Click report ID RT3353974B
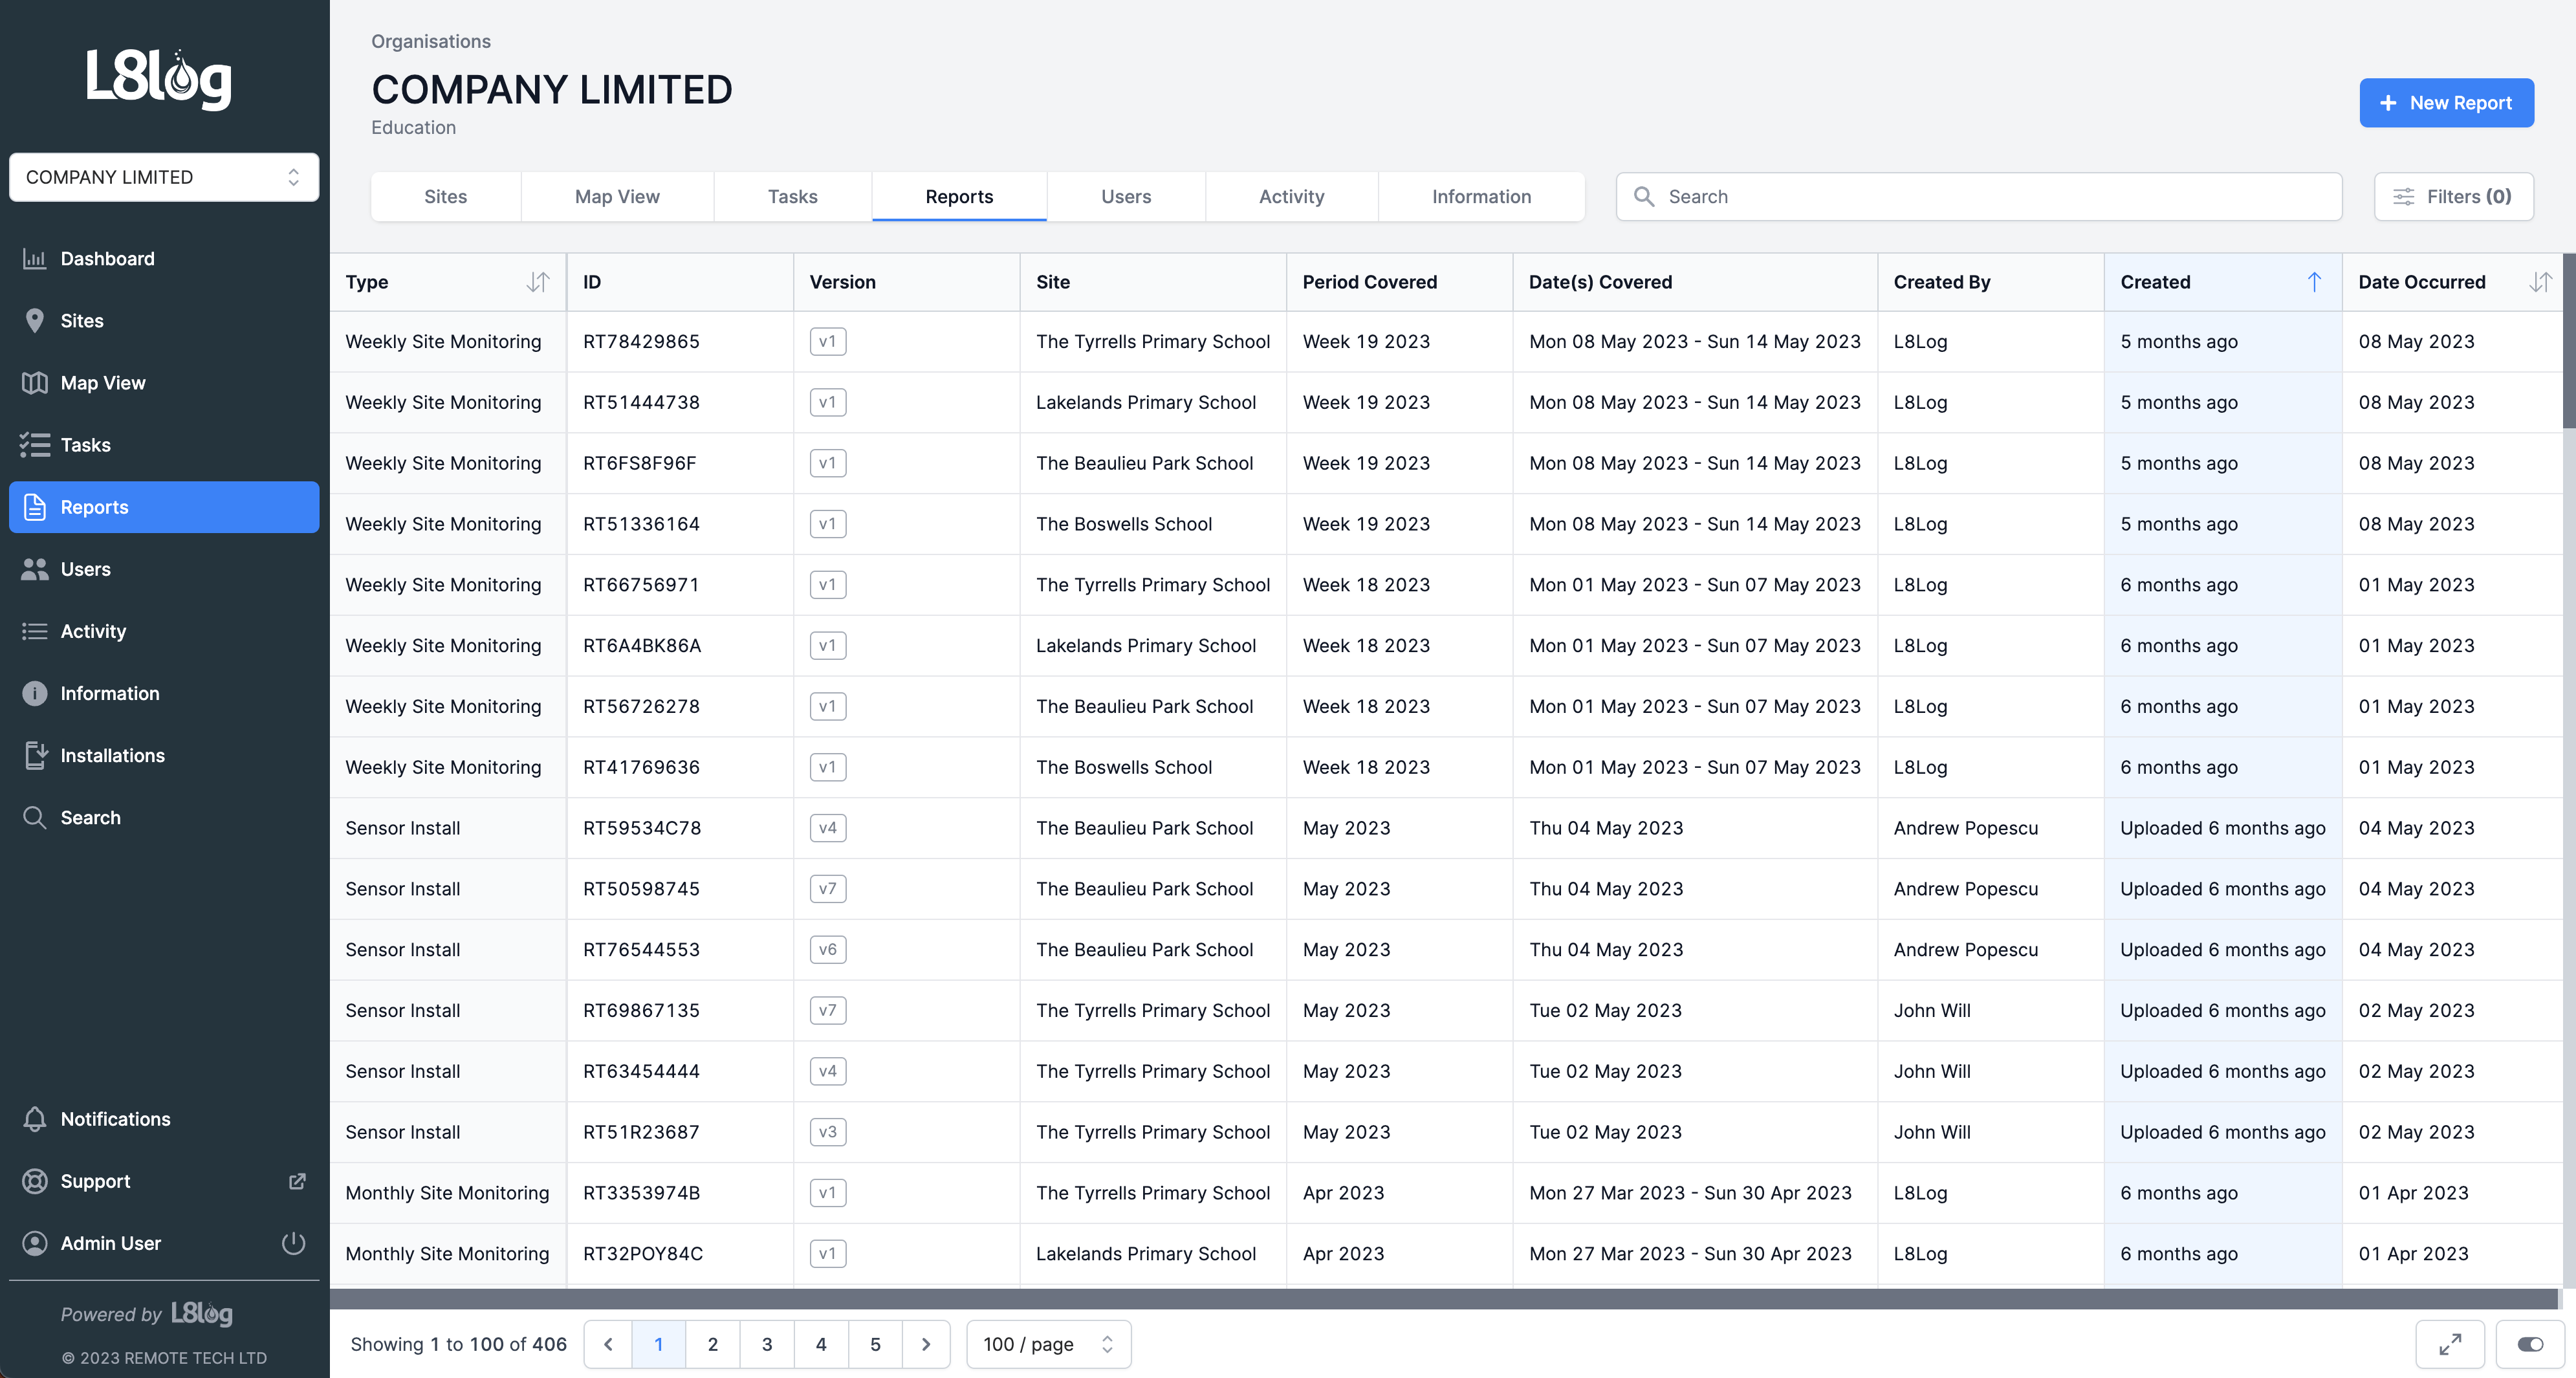Image resolution: width=2576 pixels, height=1378 pixels. 642,1193
